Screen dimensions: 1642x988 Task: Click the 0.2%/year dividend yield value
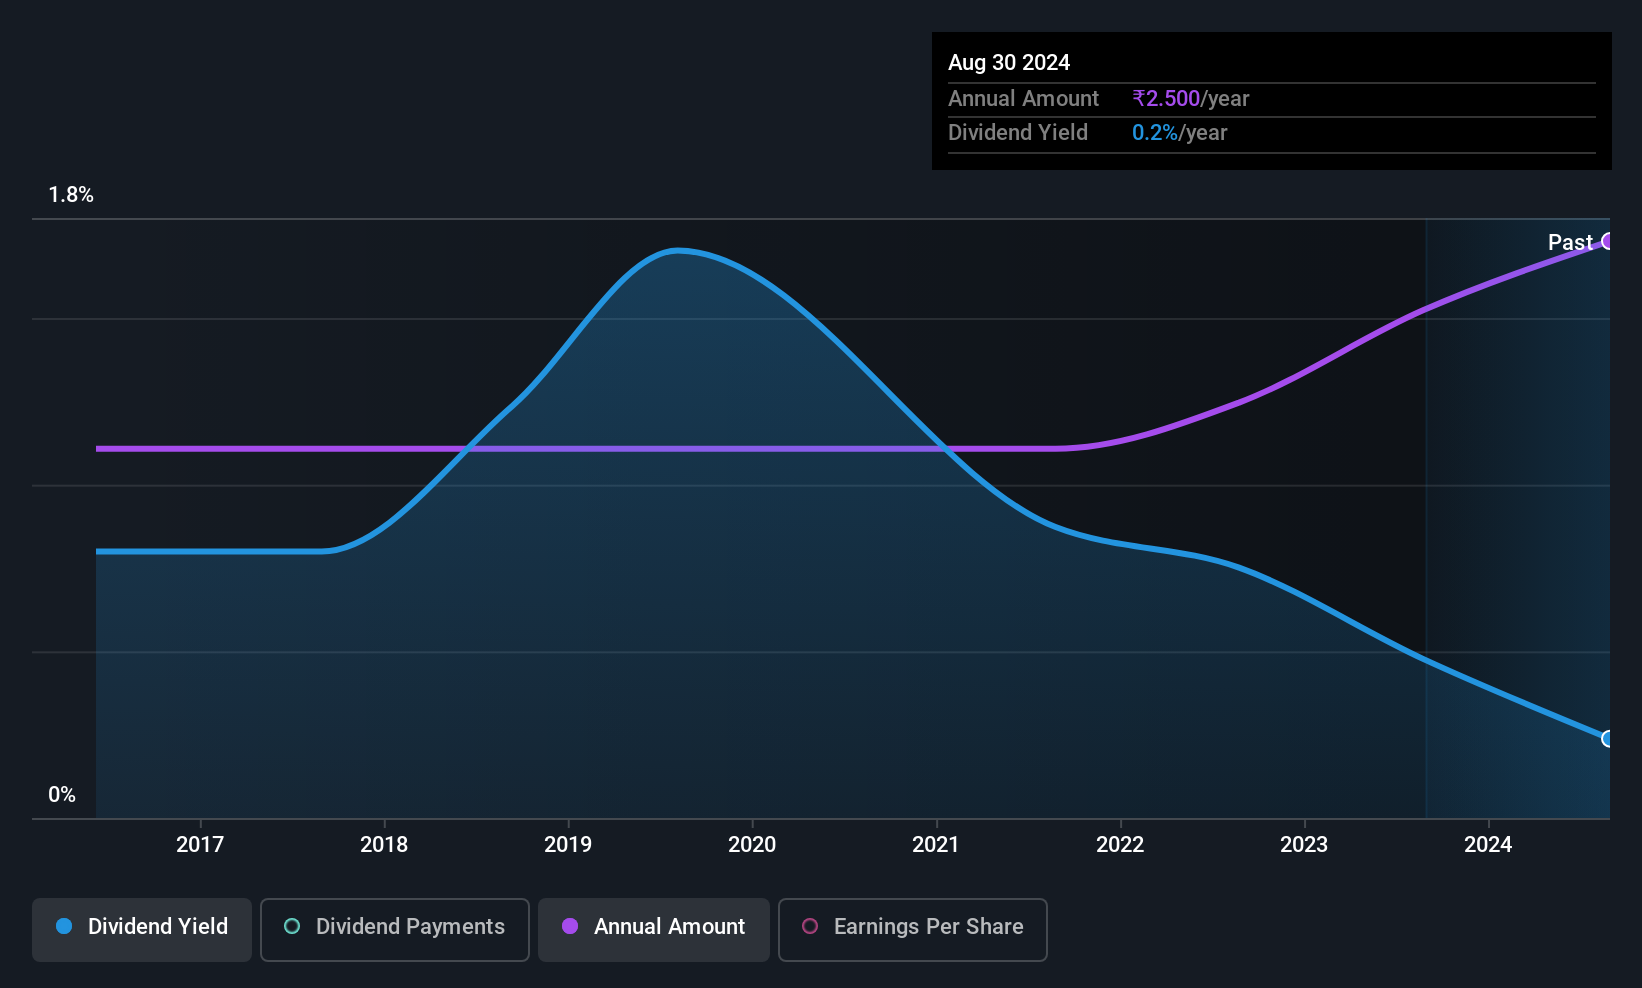pos(1180,133)
